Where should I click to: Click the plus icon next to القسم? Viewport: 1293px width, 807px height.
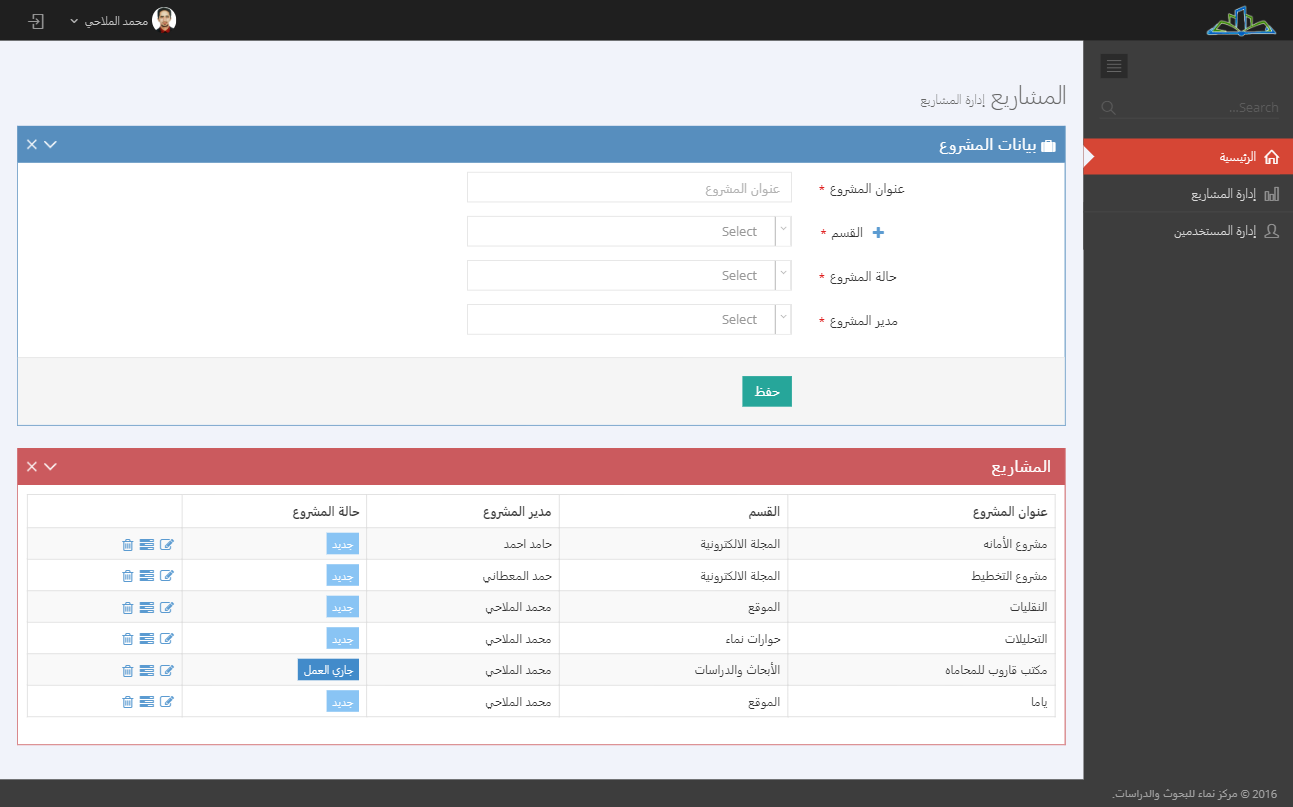(879, 232)
